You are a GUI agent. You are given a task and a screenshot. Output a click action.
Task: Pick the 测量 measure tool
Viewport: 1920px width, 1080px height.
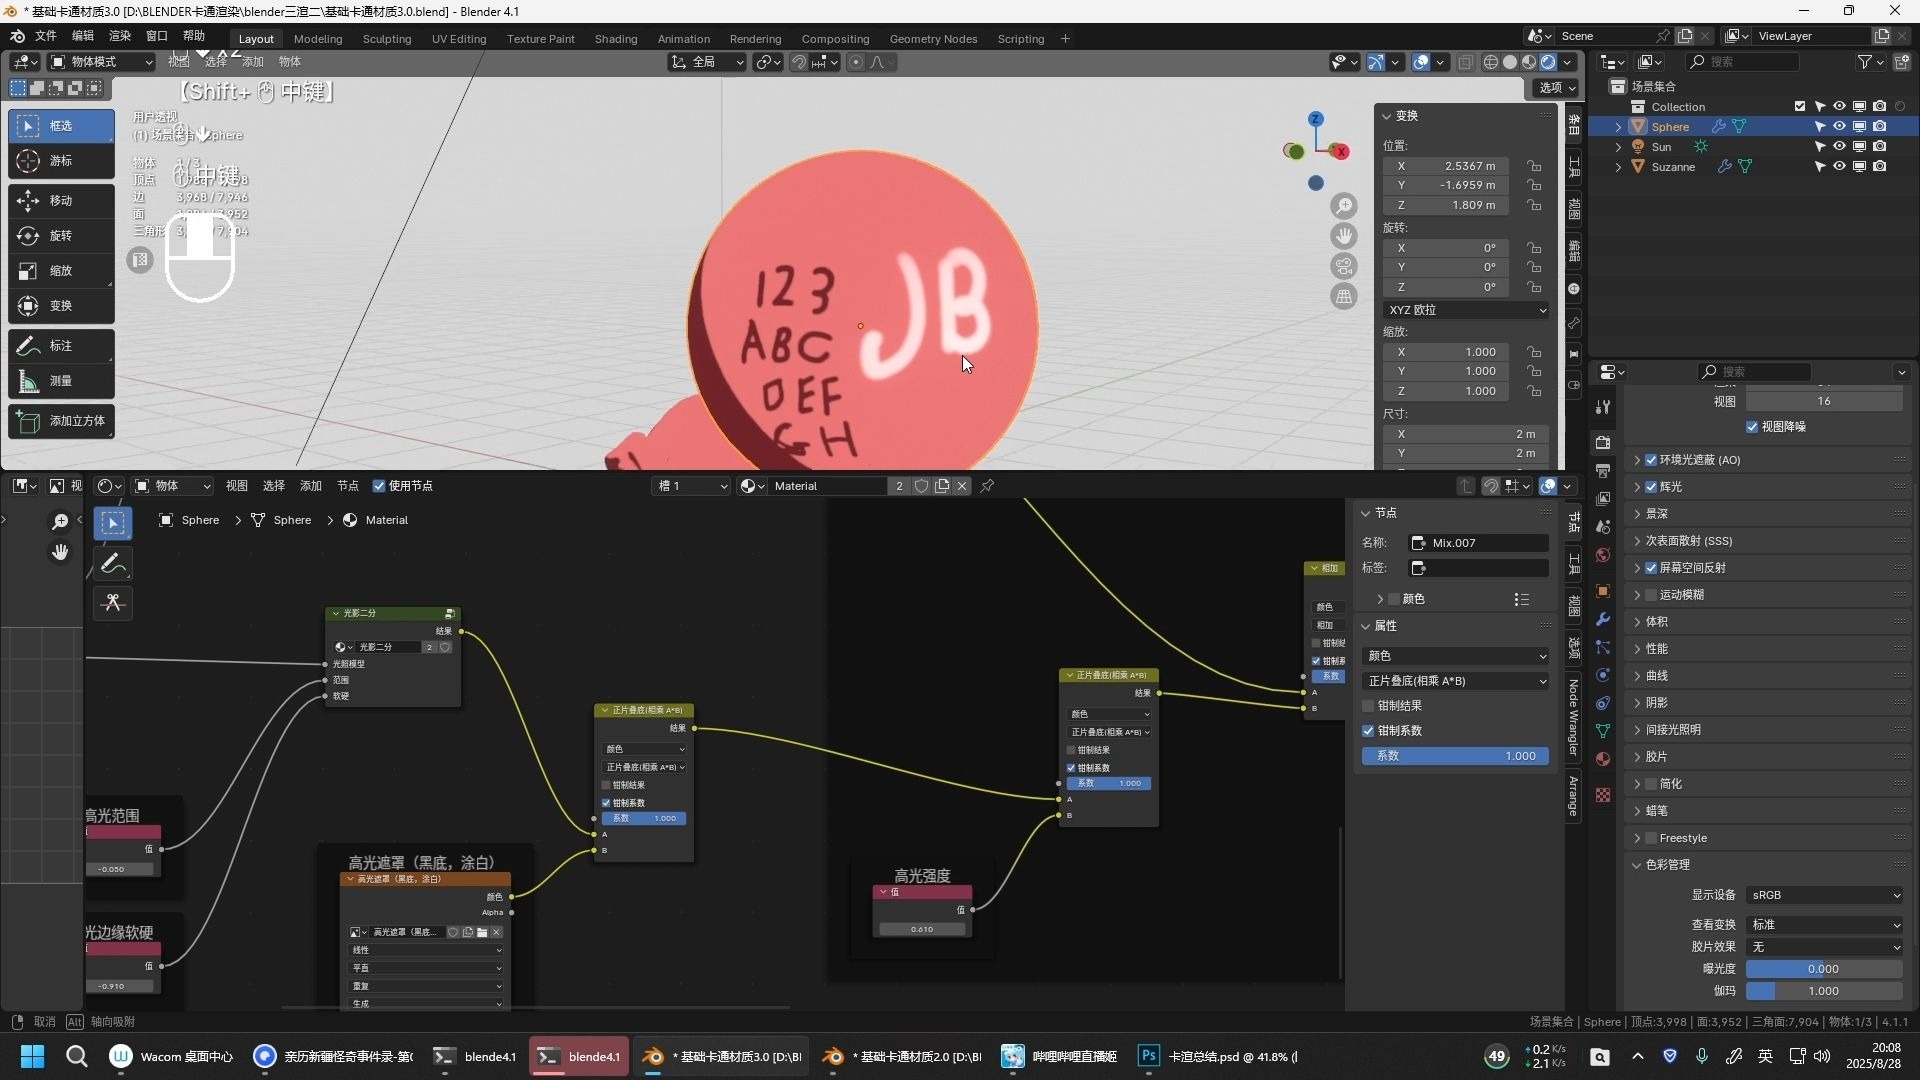tap(61, 381)
